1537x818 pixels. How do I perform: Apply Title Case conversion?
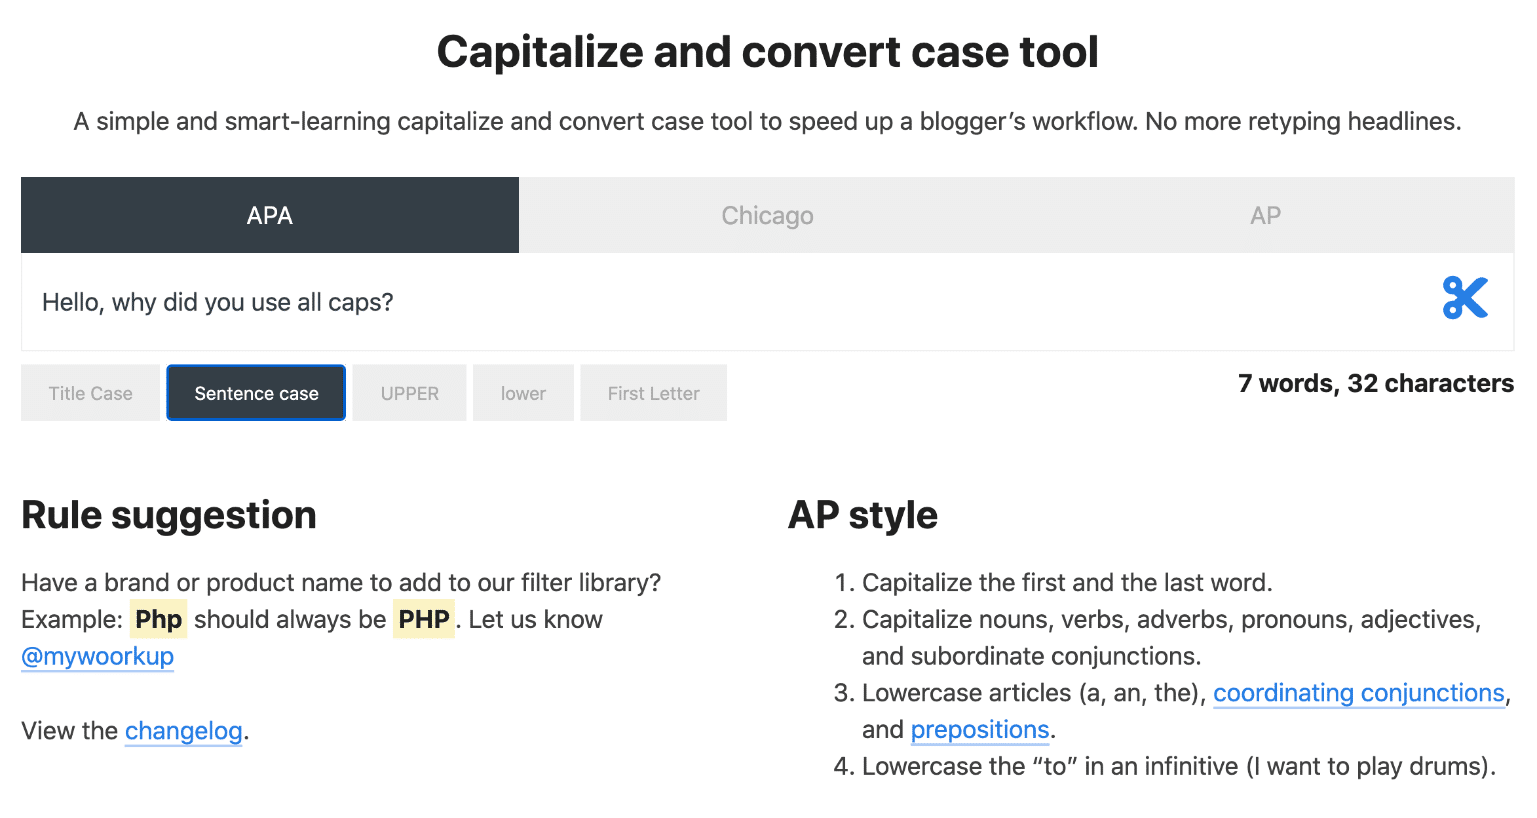[x=89, y=392]
